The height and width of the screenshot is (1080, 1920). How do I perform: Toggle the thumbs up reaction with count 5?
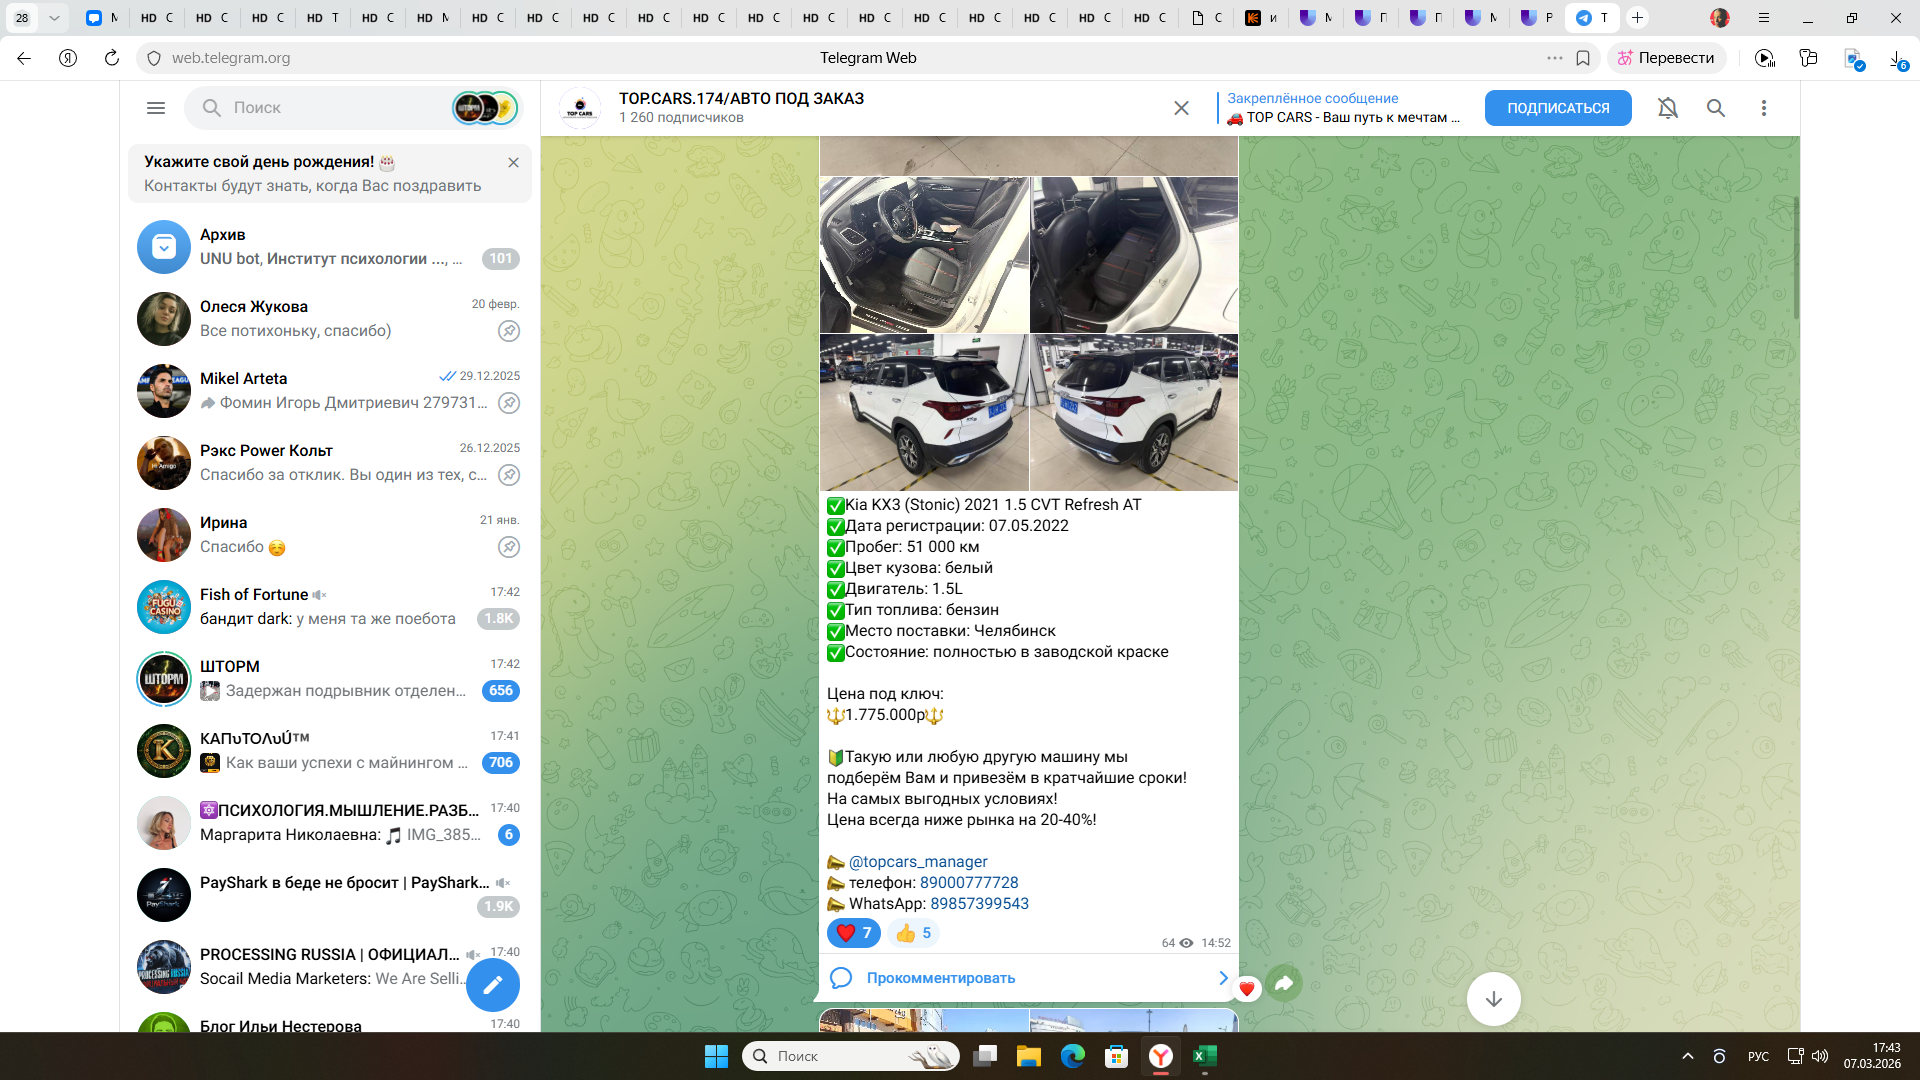click(x=914, y=933)
